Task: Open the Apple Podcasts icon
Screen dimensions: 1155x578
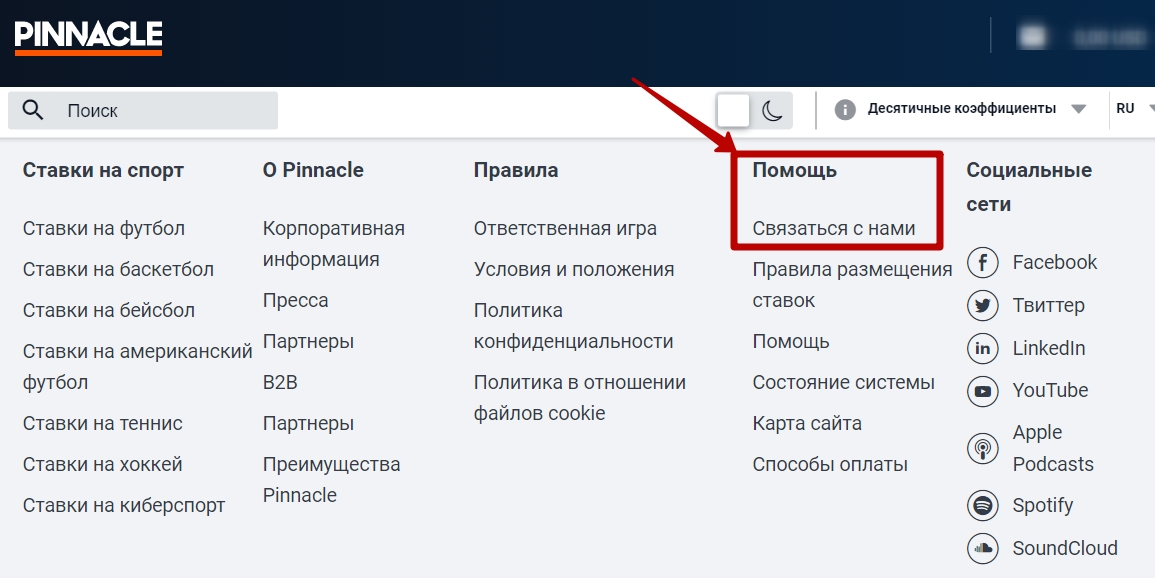Action: (x=983, y=448)
